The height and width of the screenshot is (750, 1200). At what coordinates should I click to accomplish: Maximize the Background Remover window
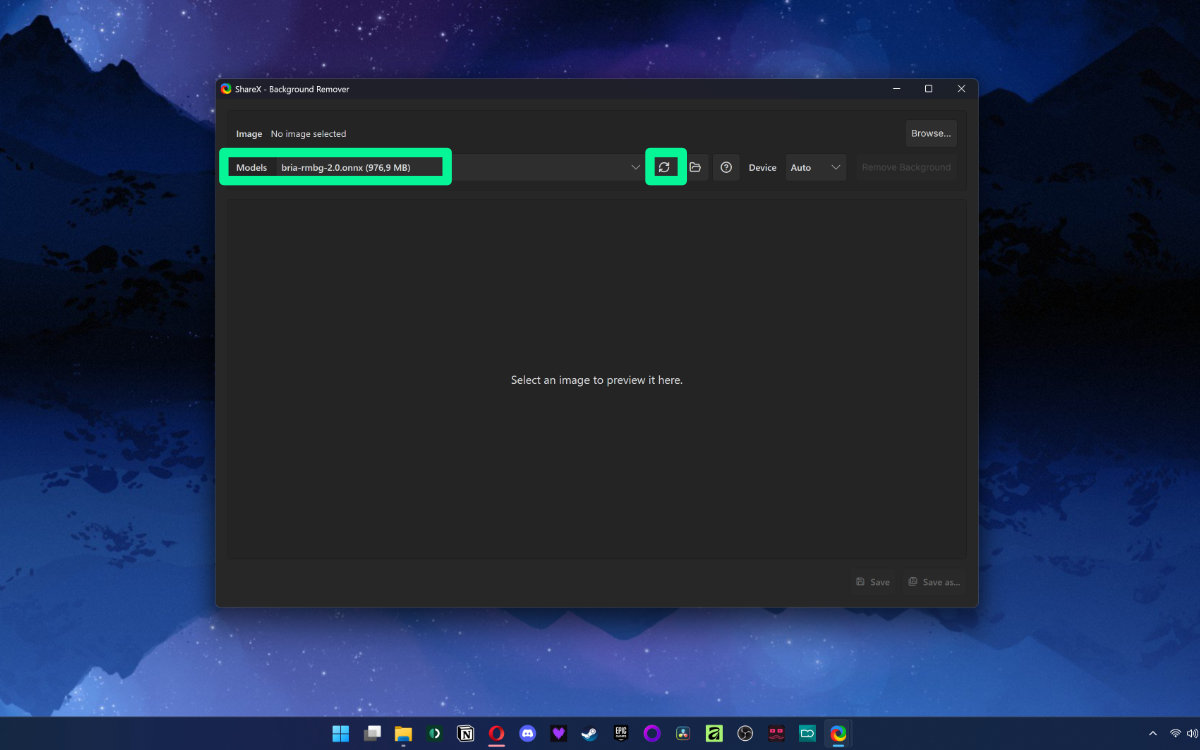point(928,89)
